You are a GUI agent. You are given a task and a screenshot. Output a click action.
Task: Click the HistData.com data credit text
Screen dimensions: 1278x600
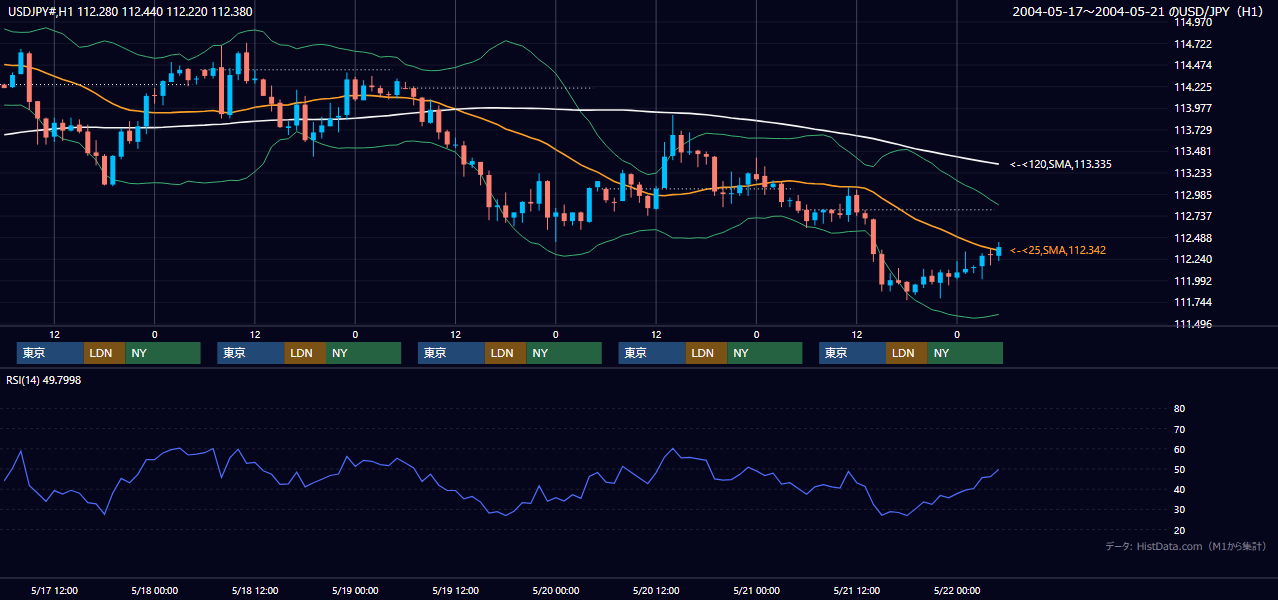pyautogui.click(x=1186, y=546)
